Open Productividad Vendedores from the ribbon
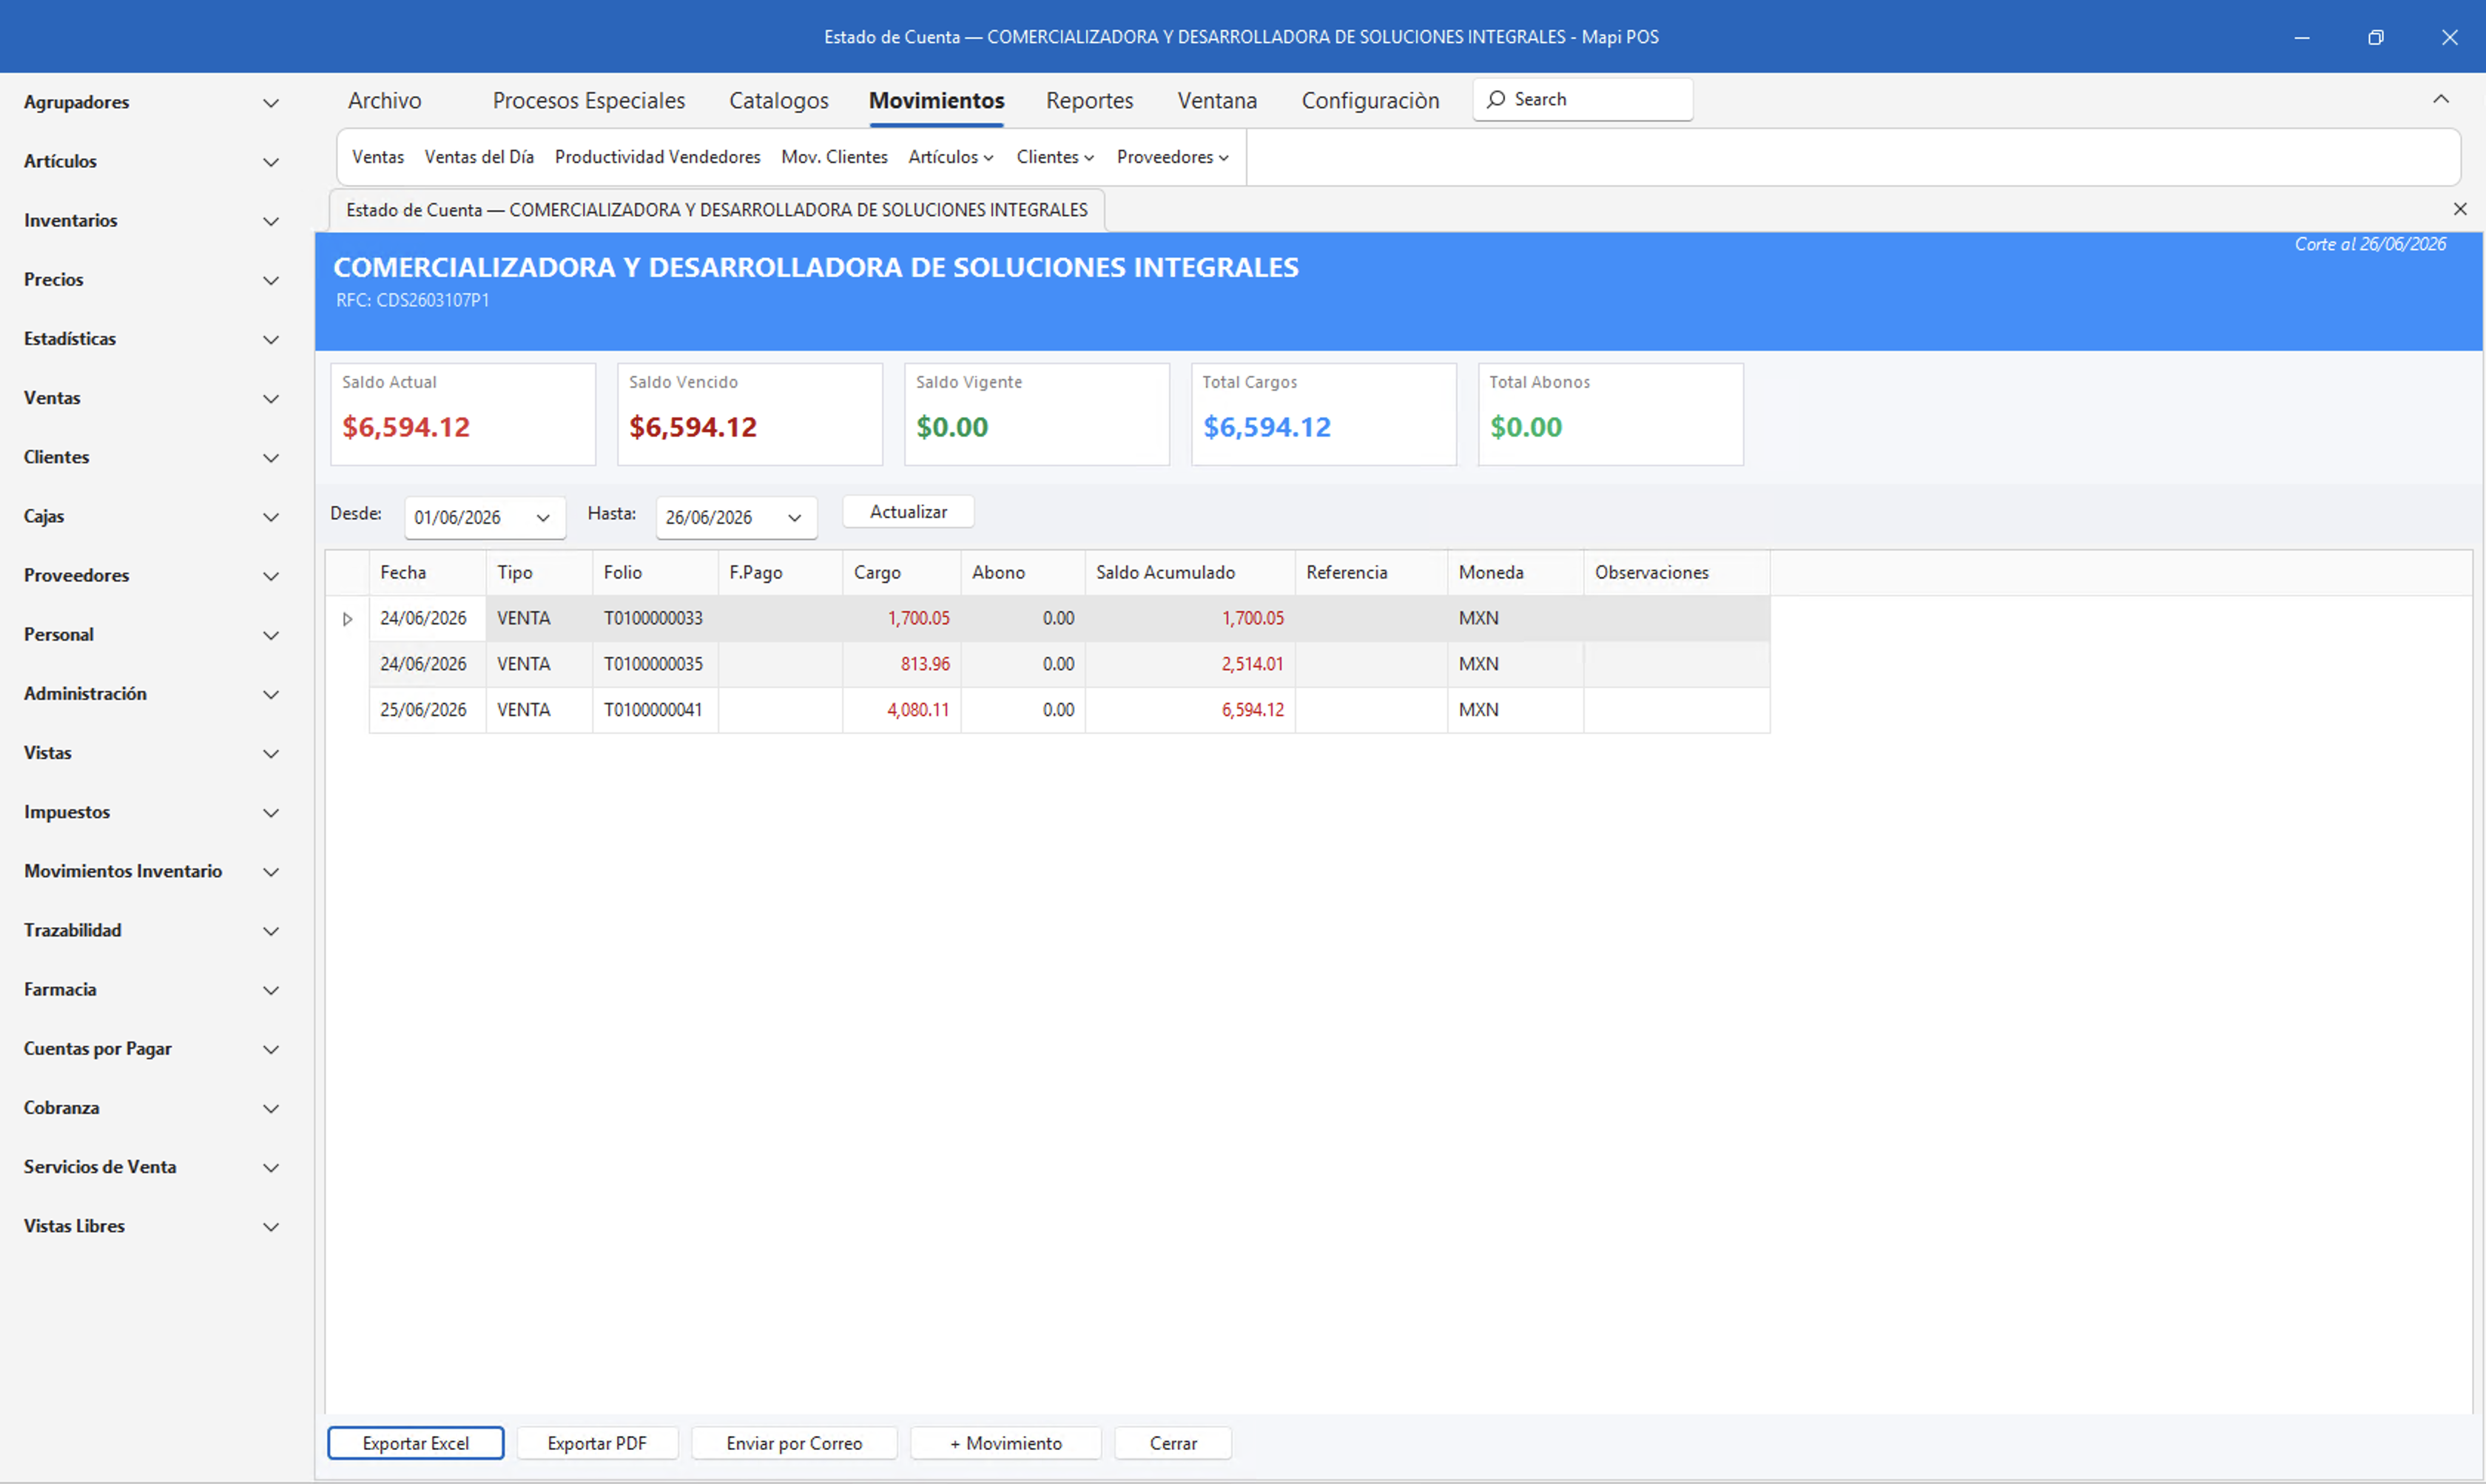Screen dimensions: 2486x1484 click(x=658, y=157)
